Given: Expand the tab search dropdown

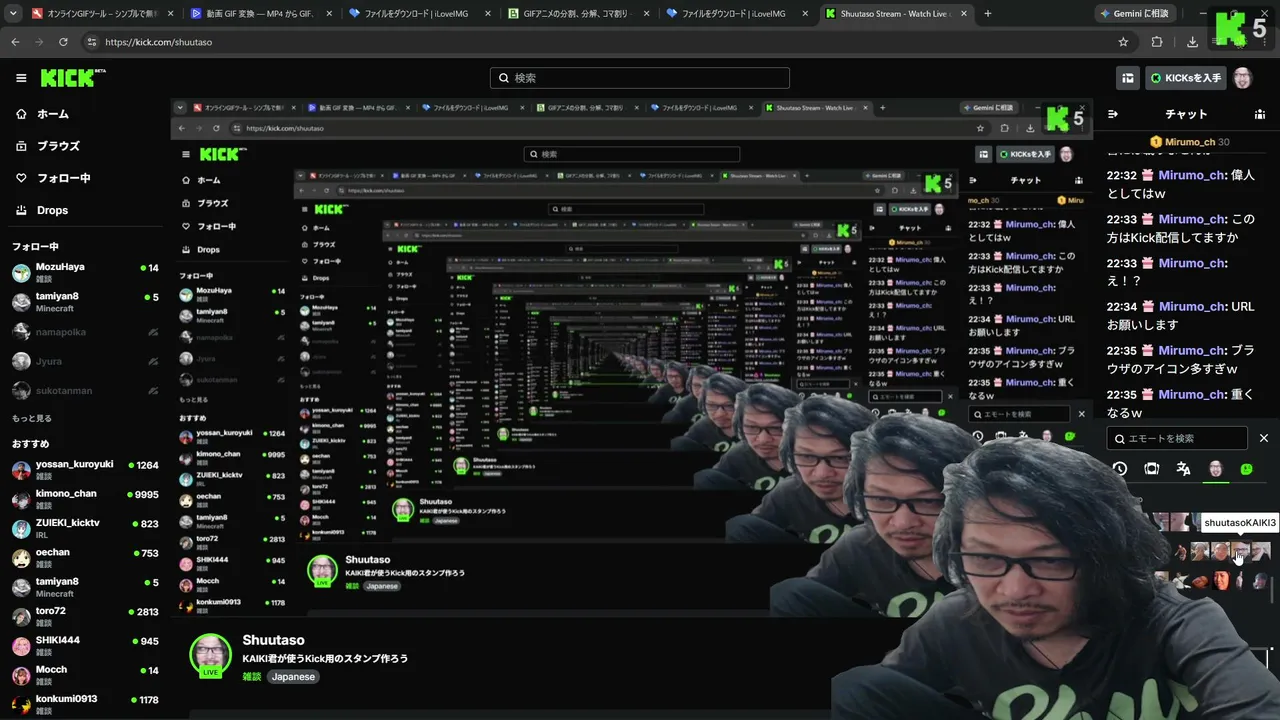Looking at the screenshot, I should (12, 14).
